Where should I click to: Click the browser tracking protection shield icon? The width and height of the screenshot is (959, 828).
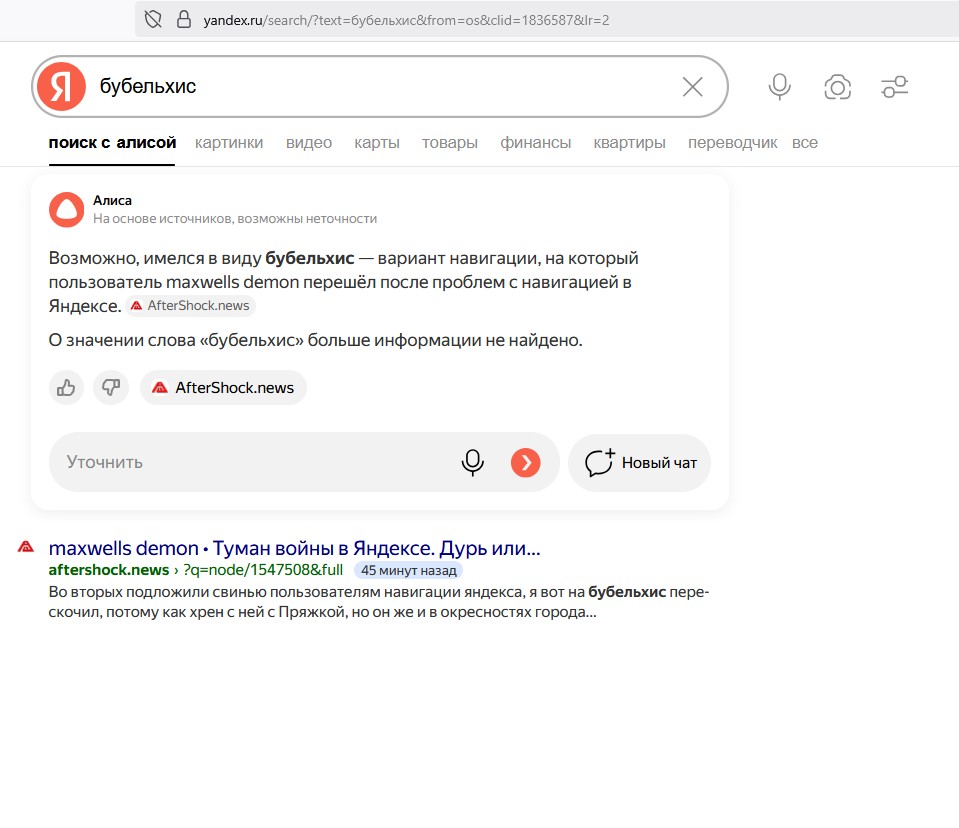coord(153,19)
